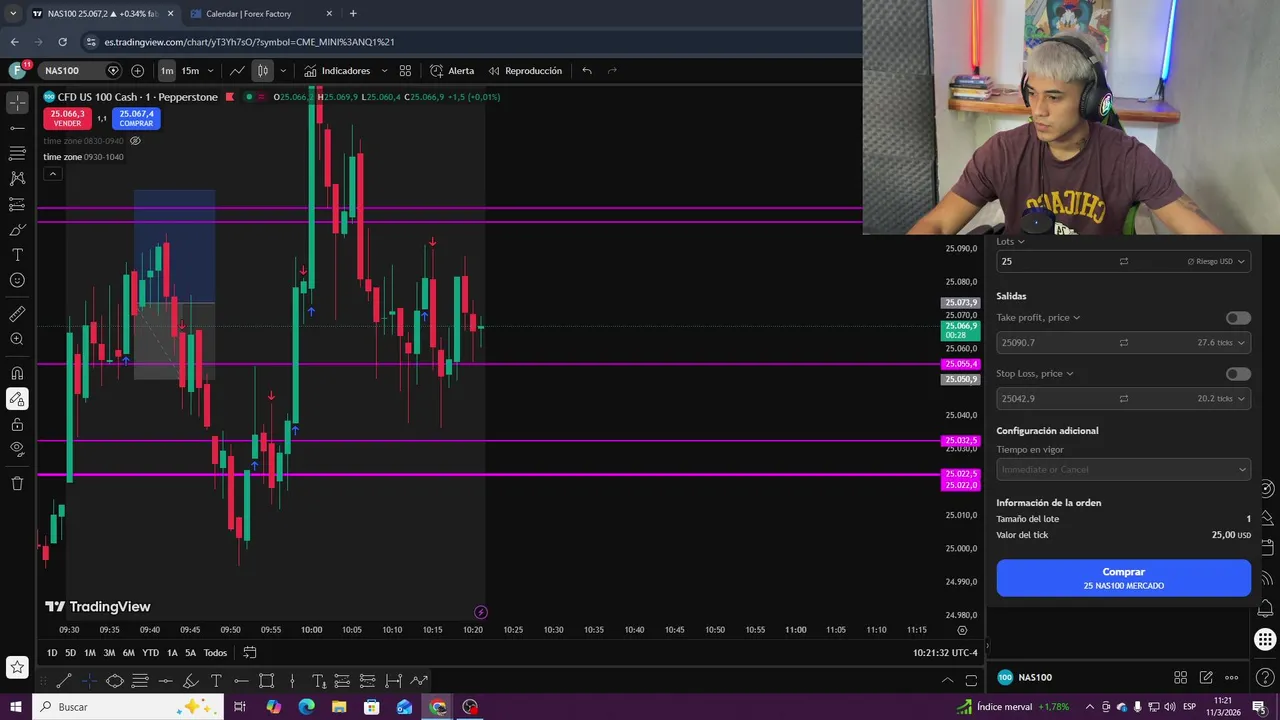1280x720 pixels.
Task: Switch to line chart style
Action: pos(237,71)
